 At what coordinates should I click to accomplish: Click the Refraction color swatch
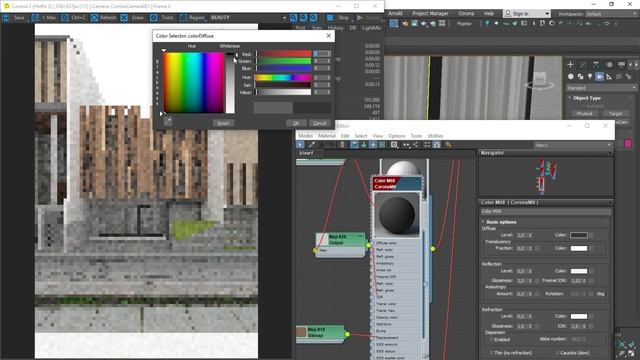click(579, 316)
